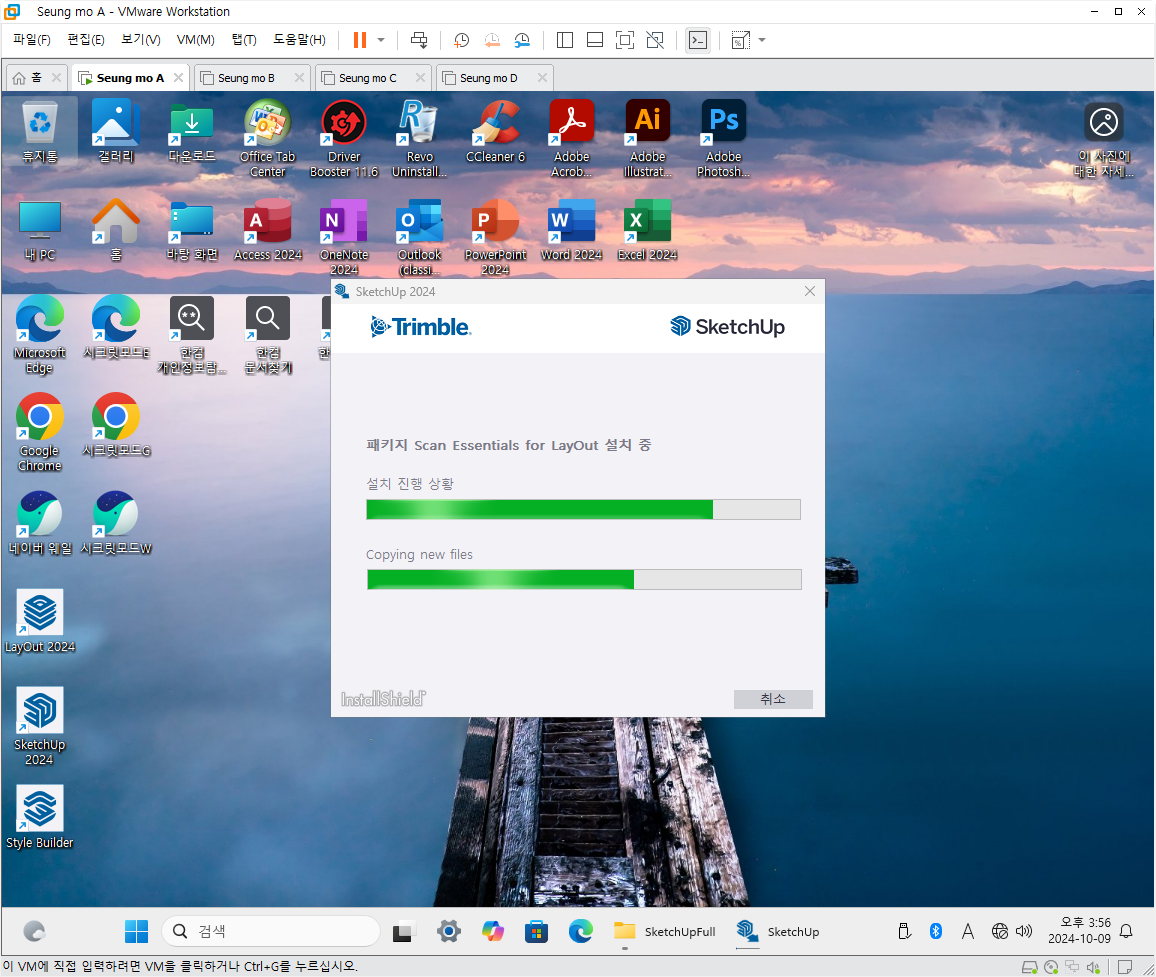Viewport: 1156px width, 977px height.
Task: Open the 파일(F) menu
Action: pos(32,40)
